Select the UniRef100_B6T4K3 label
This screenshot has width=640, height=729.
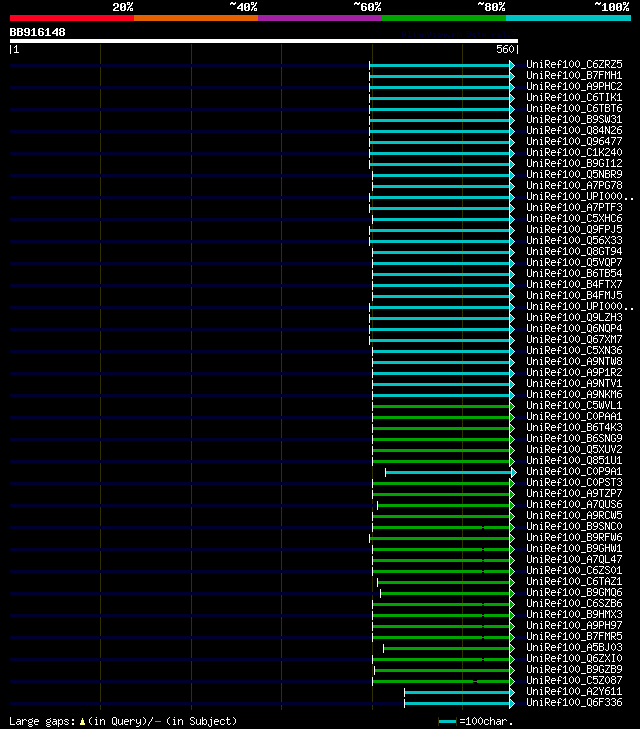(x=574, y=428)
